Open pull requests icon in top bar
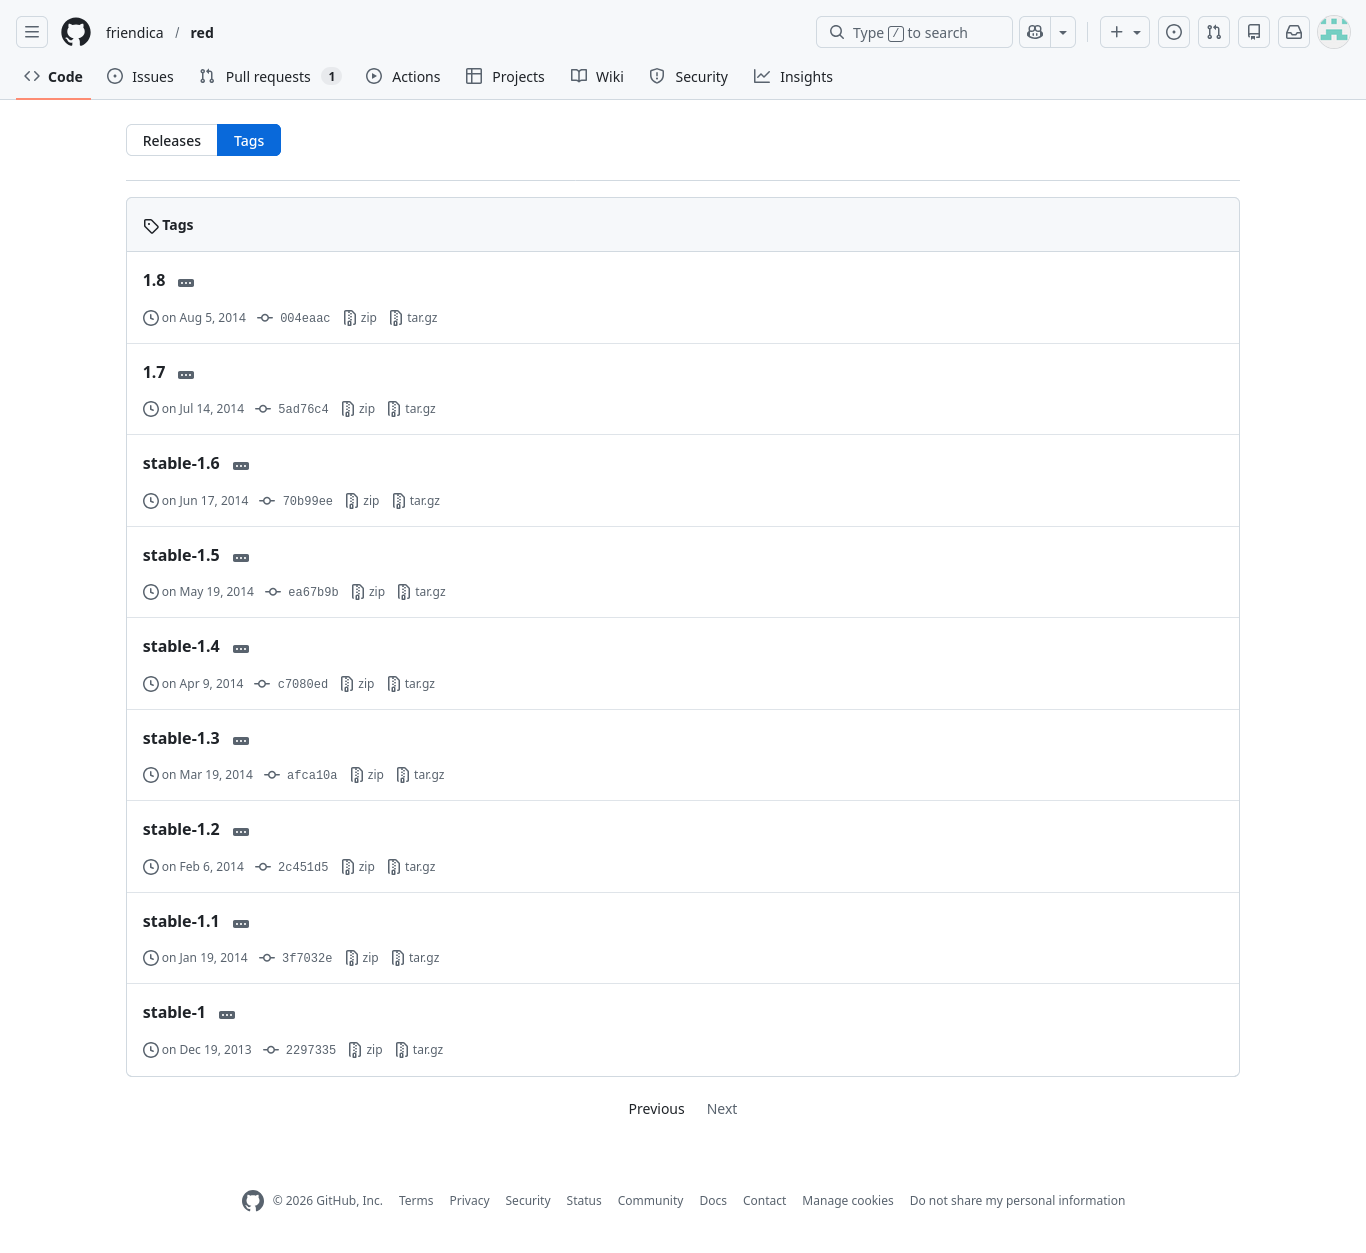The image size is (1366, 1253). click(1214, 32)
